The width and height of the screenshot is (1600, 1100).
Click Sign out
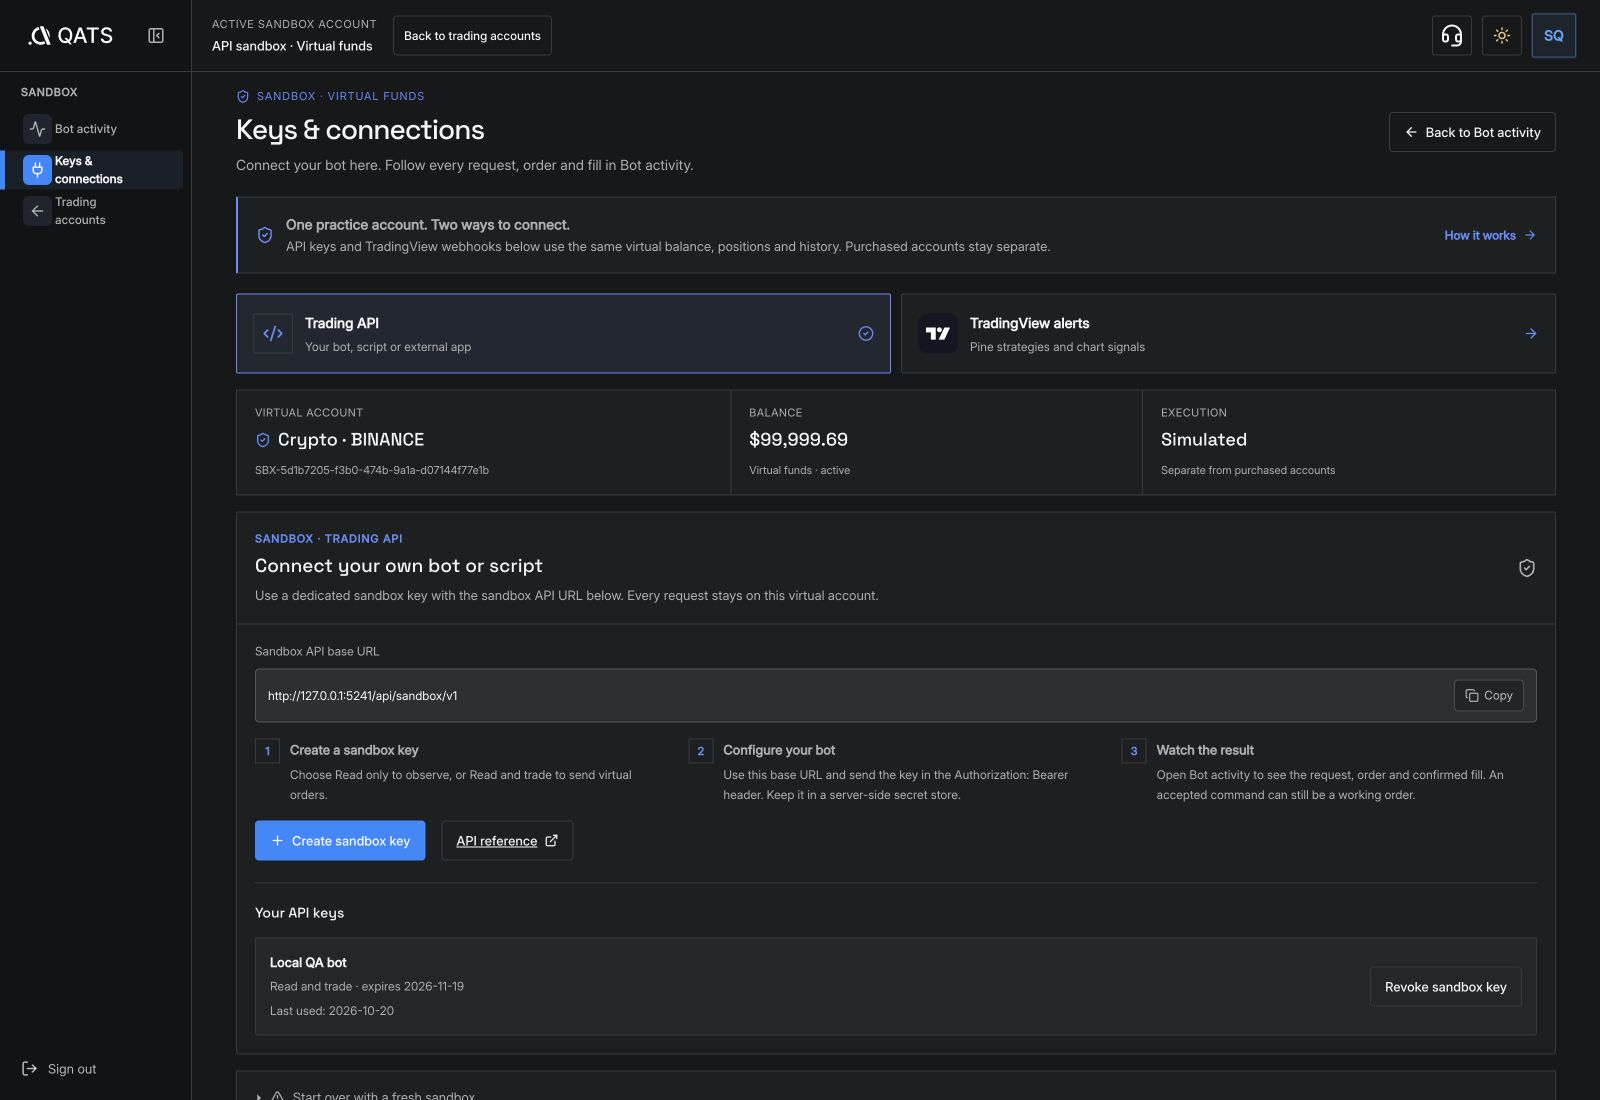(59, 1069)
